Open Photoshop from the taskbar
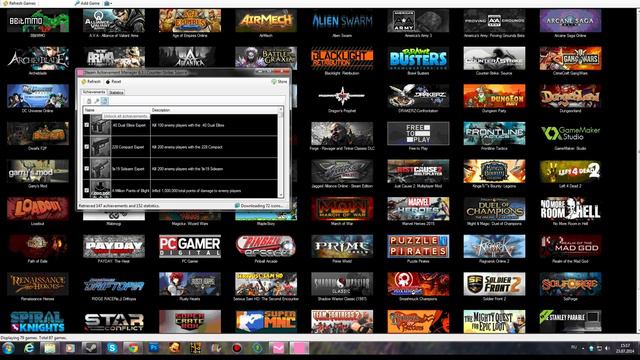The width and height of the screenshot is (640, 360). tap(154, 348)
